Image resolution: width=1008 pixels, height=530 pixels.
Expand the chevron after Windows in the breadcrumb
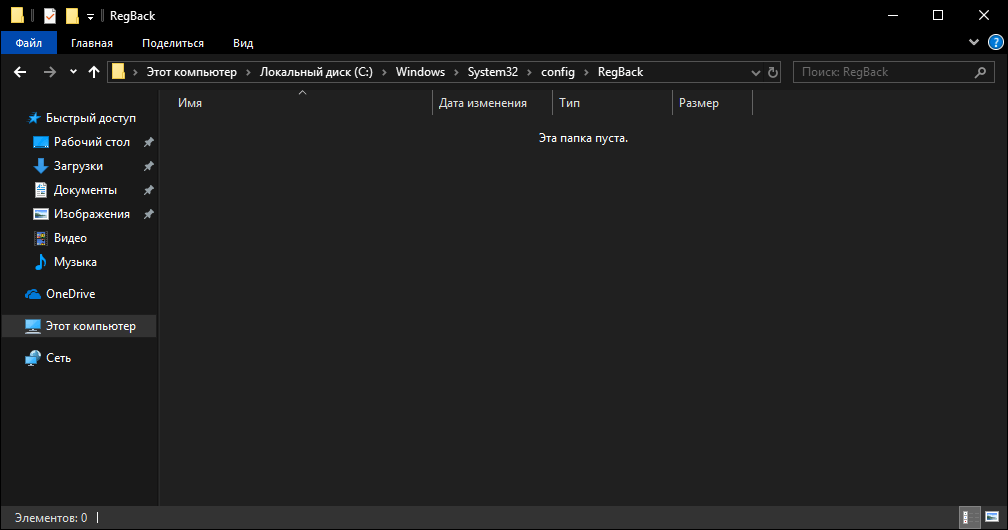point(456,72)
